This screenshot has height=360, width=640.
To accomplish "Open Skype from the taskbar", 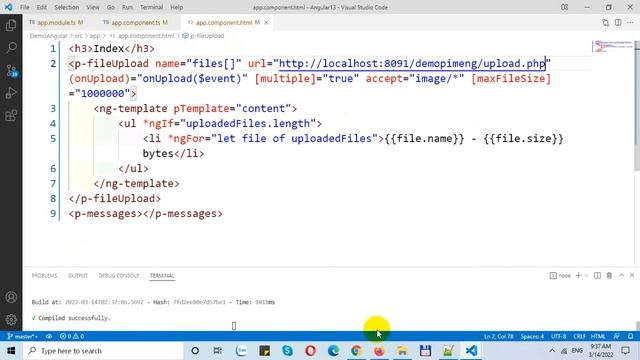I will [287, 351].
